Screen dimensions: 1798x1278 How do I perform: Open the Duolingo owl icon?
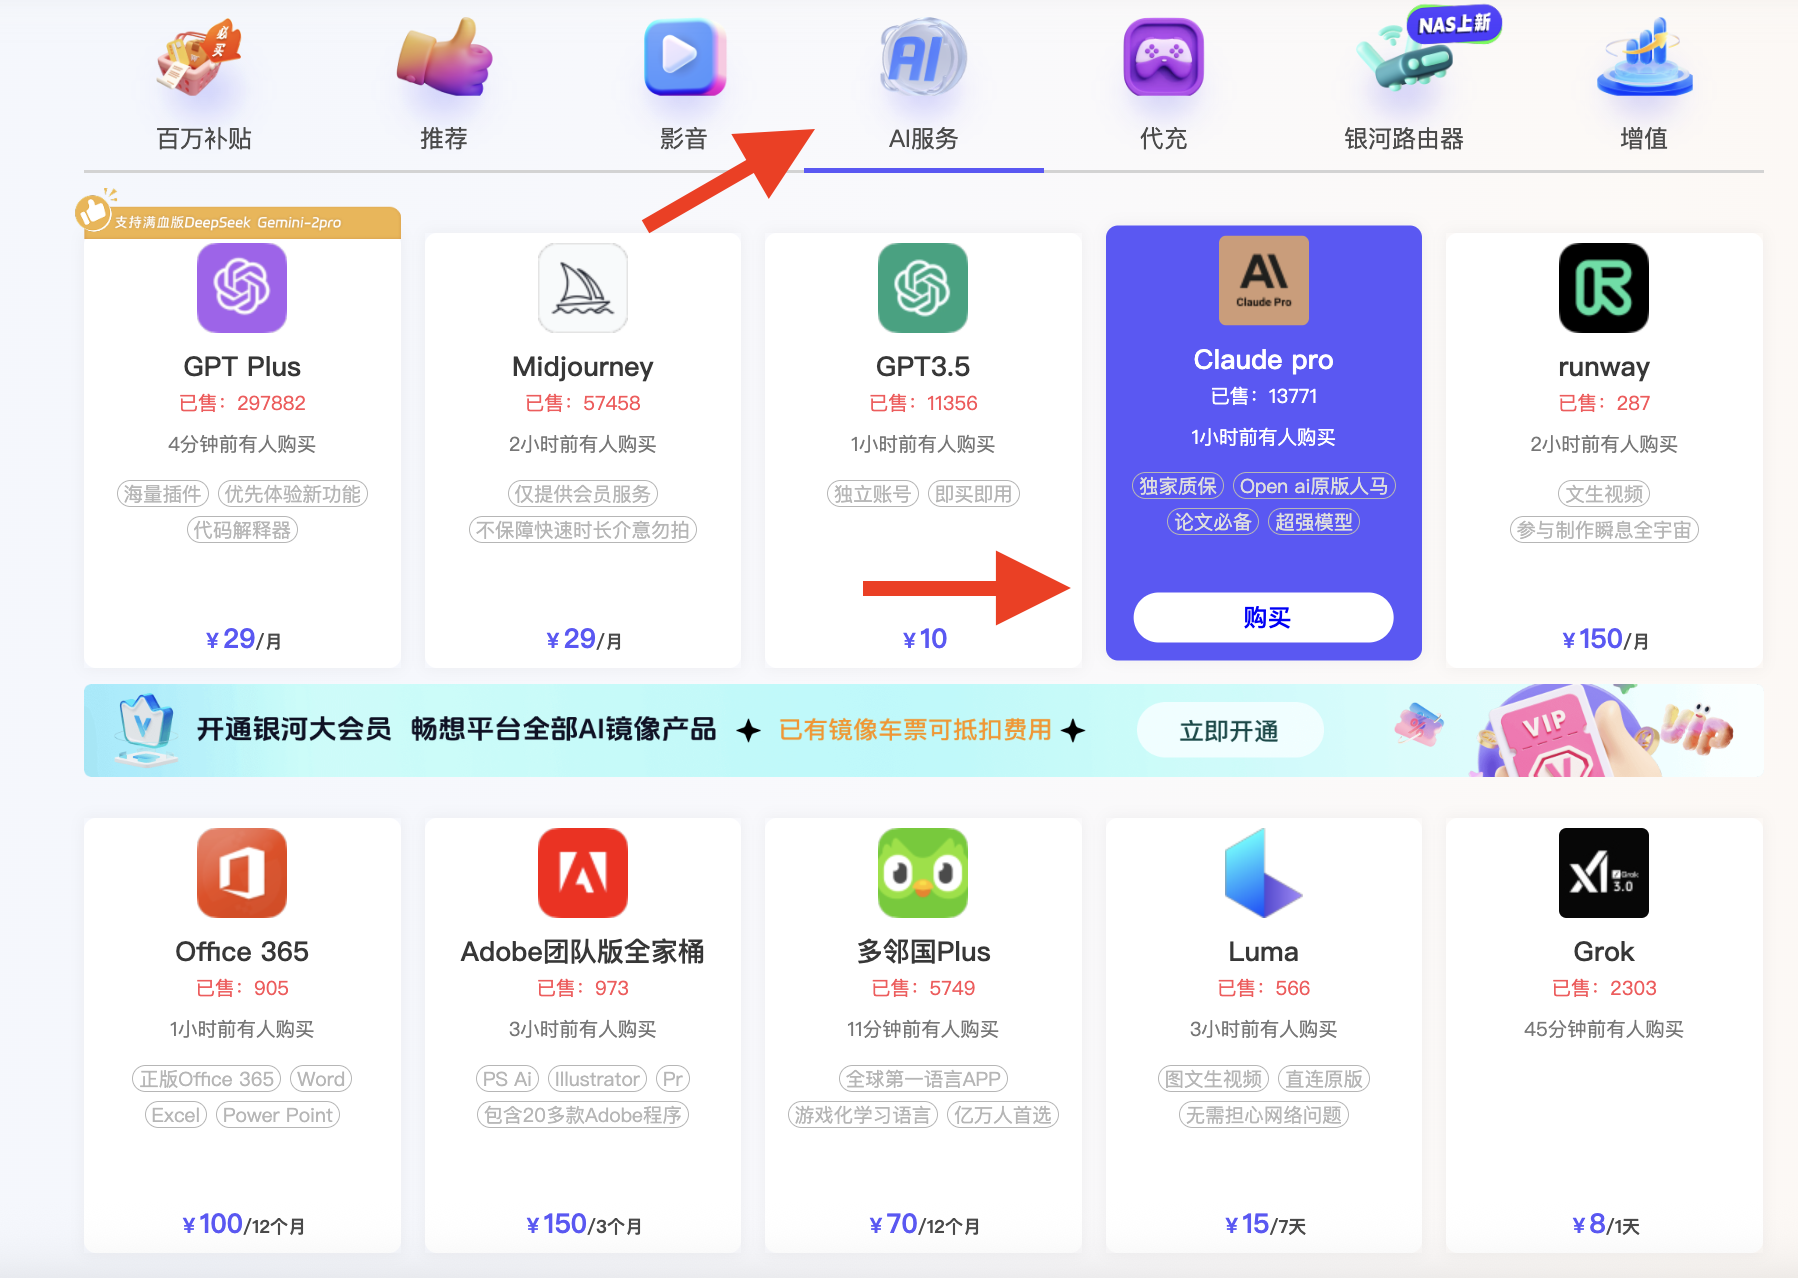tap(922, 873)
